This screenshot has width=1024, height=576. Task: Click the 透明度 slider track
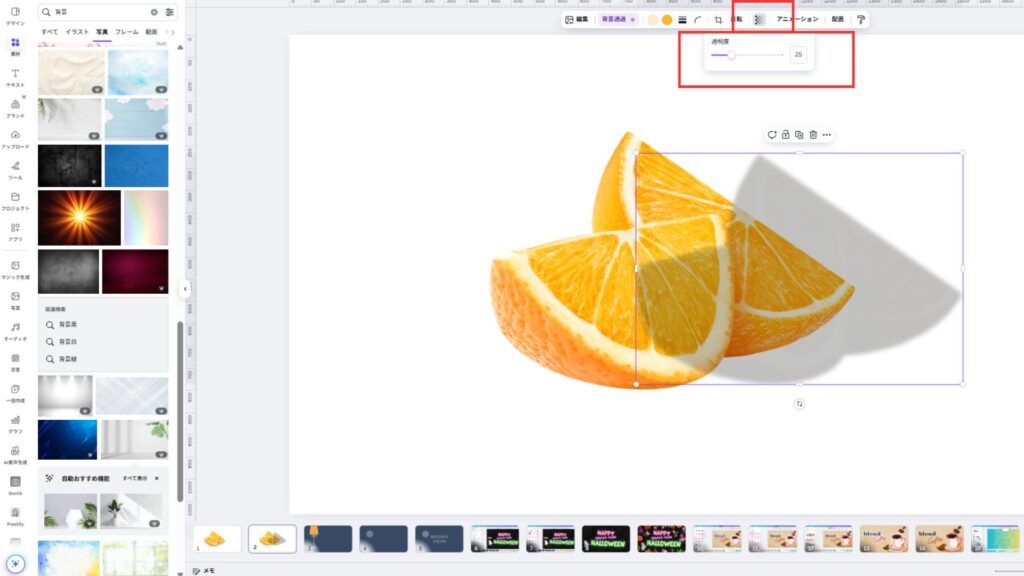coord(760,55)
